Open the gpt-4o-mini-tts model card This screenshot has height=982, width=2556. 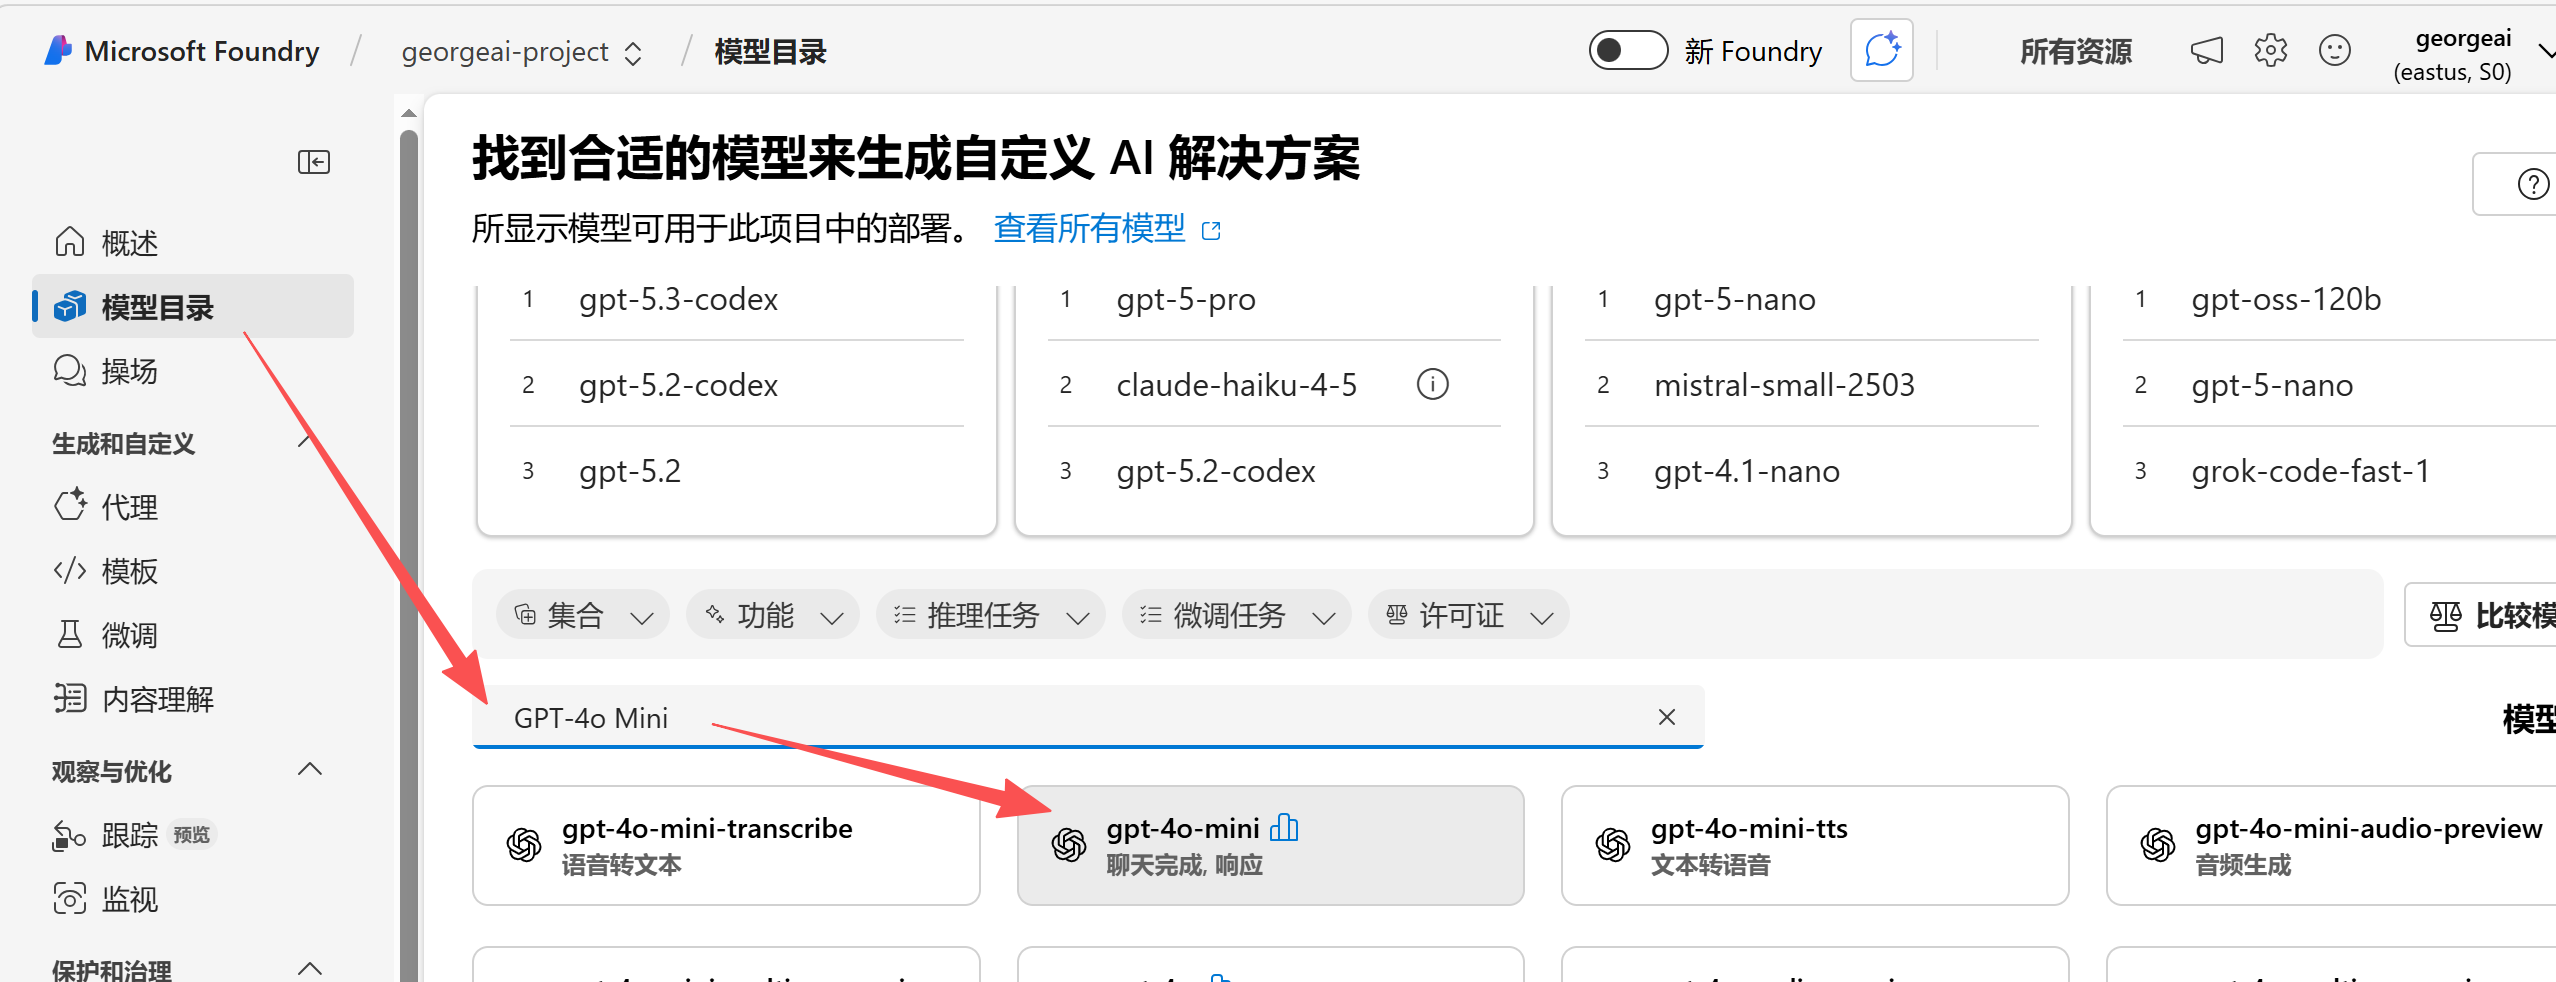(x=1814, y=845)
